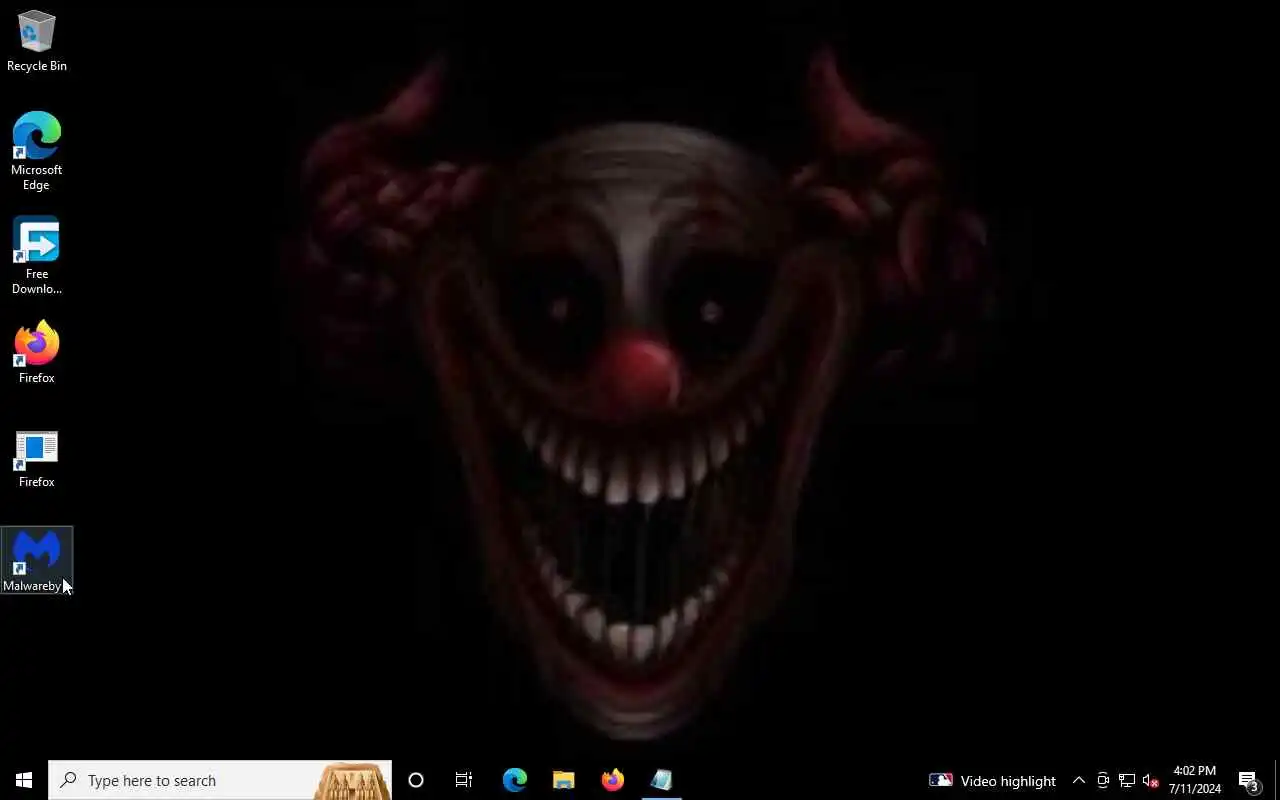Open network status tray icon
The height and width of the screenshot is (800, 1280).
[1126, 780]
